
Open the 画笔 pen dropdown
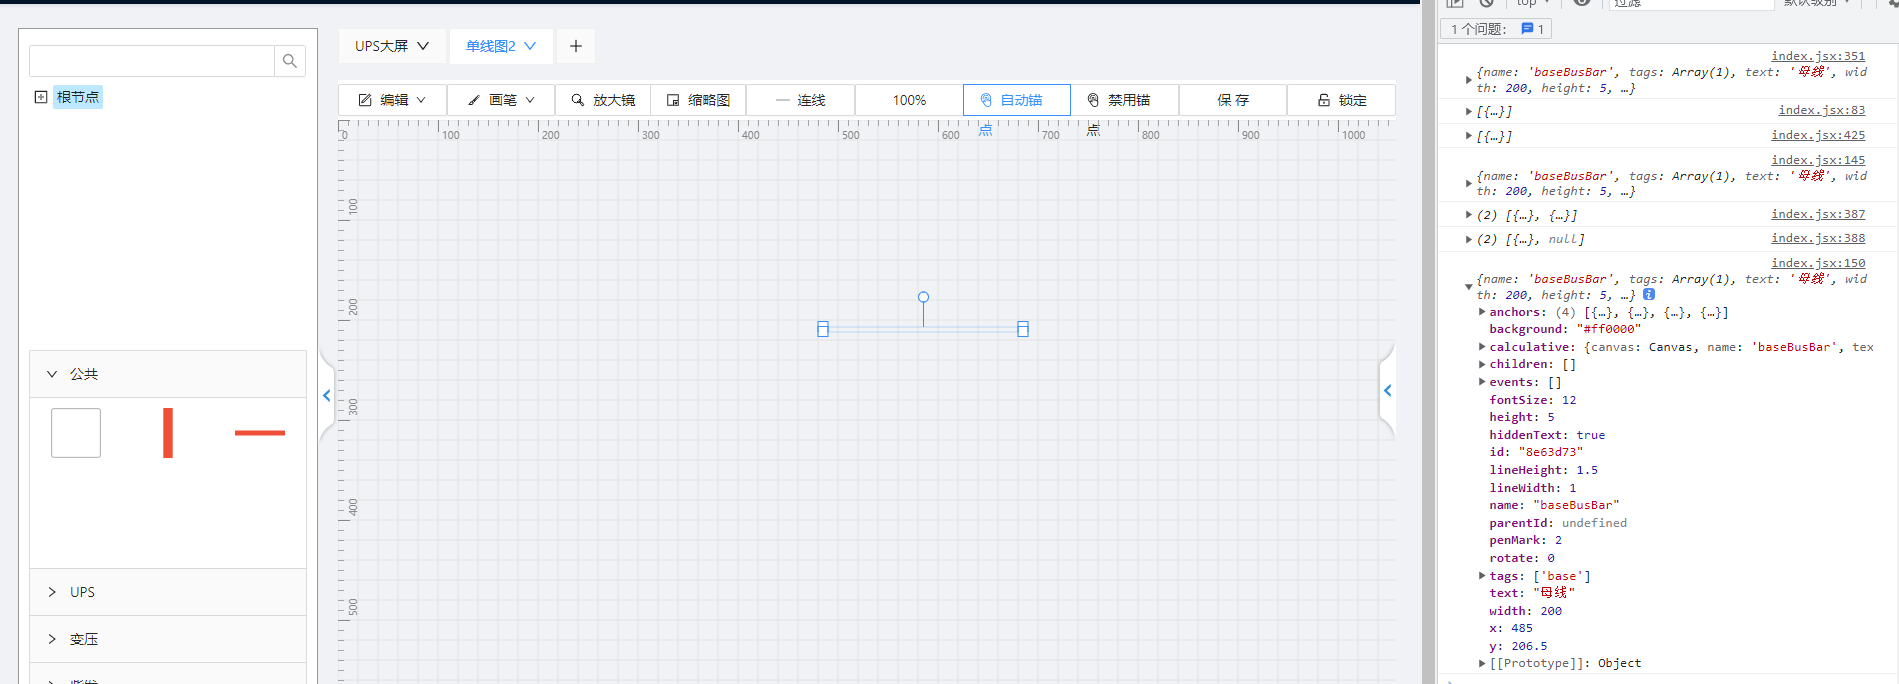(502, 100)
